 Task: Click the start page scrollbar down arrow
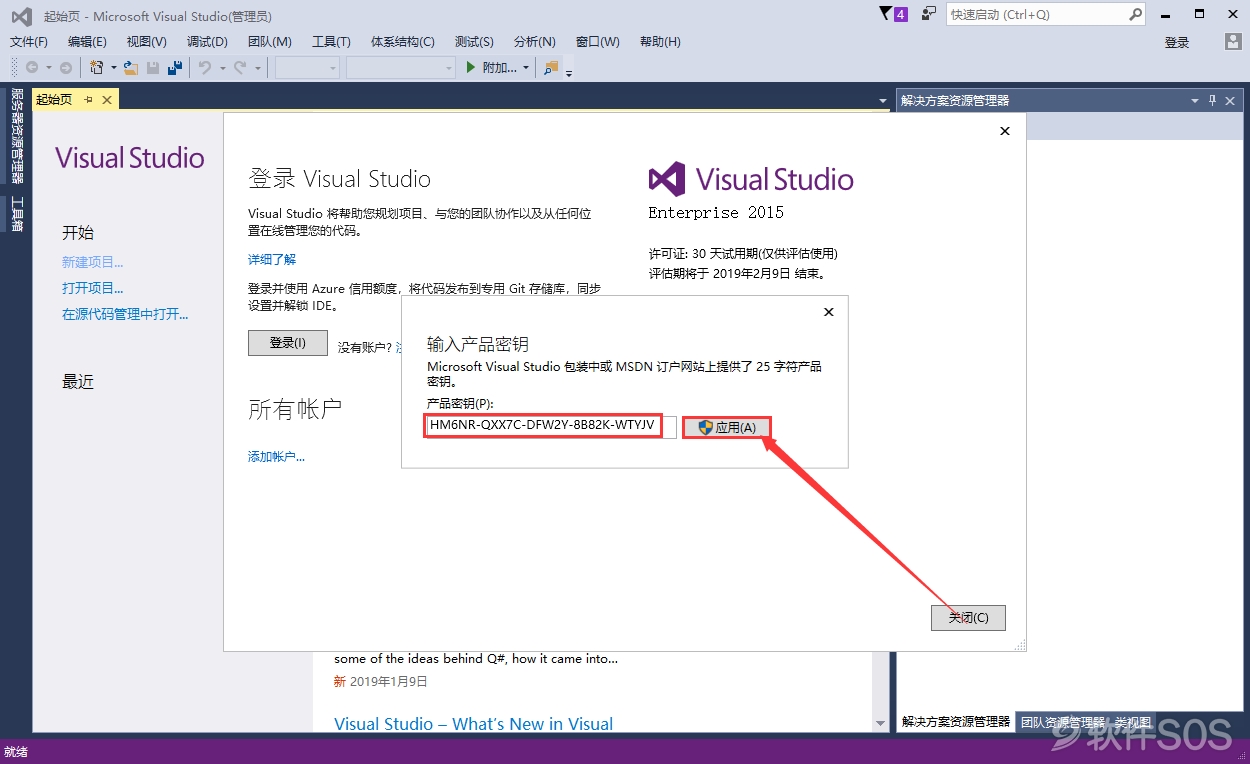pos(881,723)
